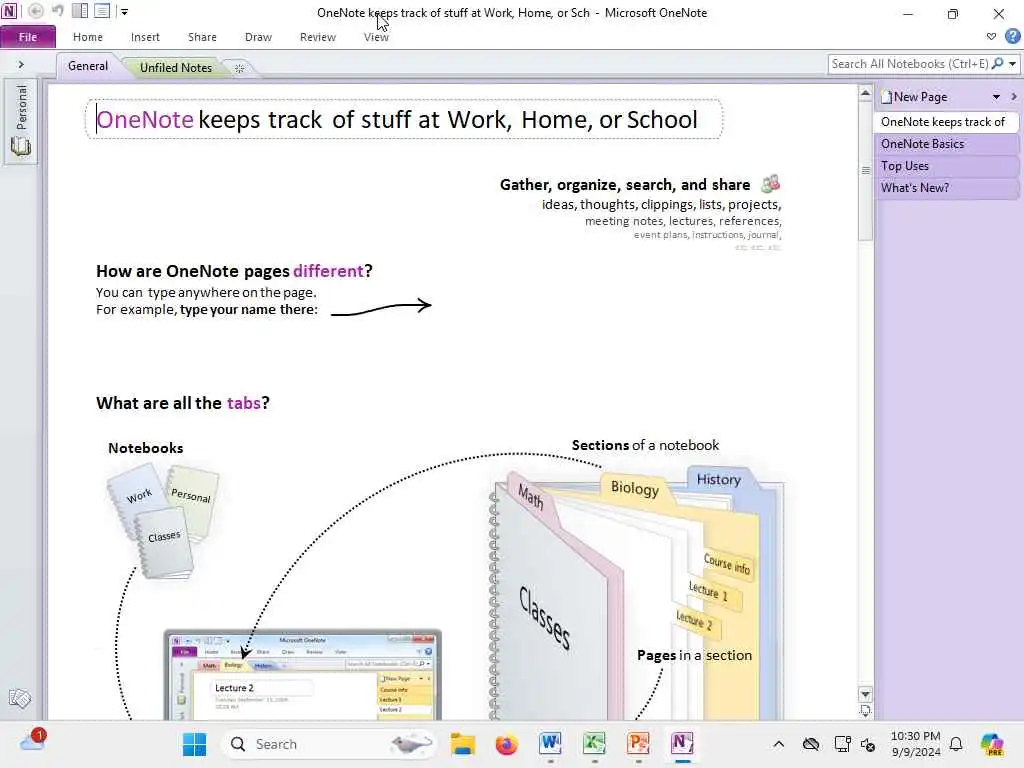Open the Review ribbon tab
The height and width of the screenshot is (768, 1024).
point(317,37)
